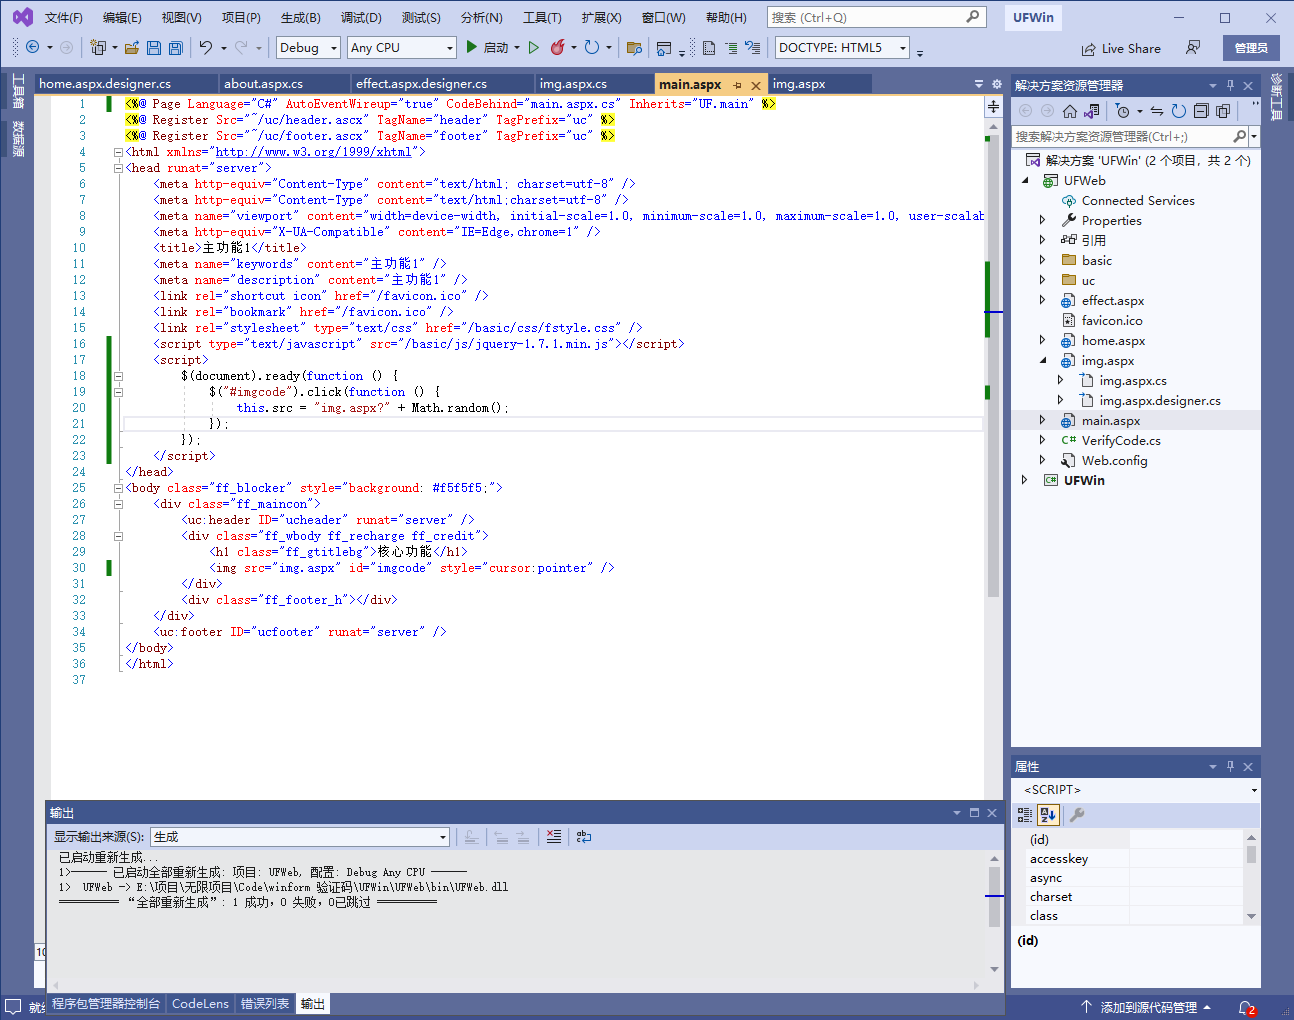Viewport: 1294px width, 1020px height.
Task: Click Collapse All in Solution Explorer toolbar
Action: (1201, 111)
